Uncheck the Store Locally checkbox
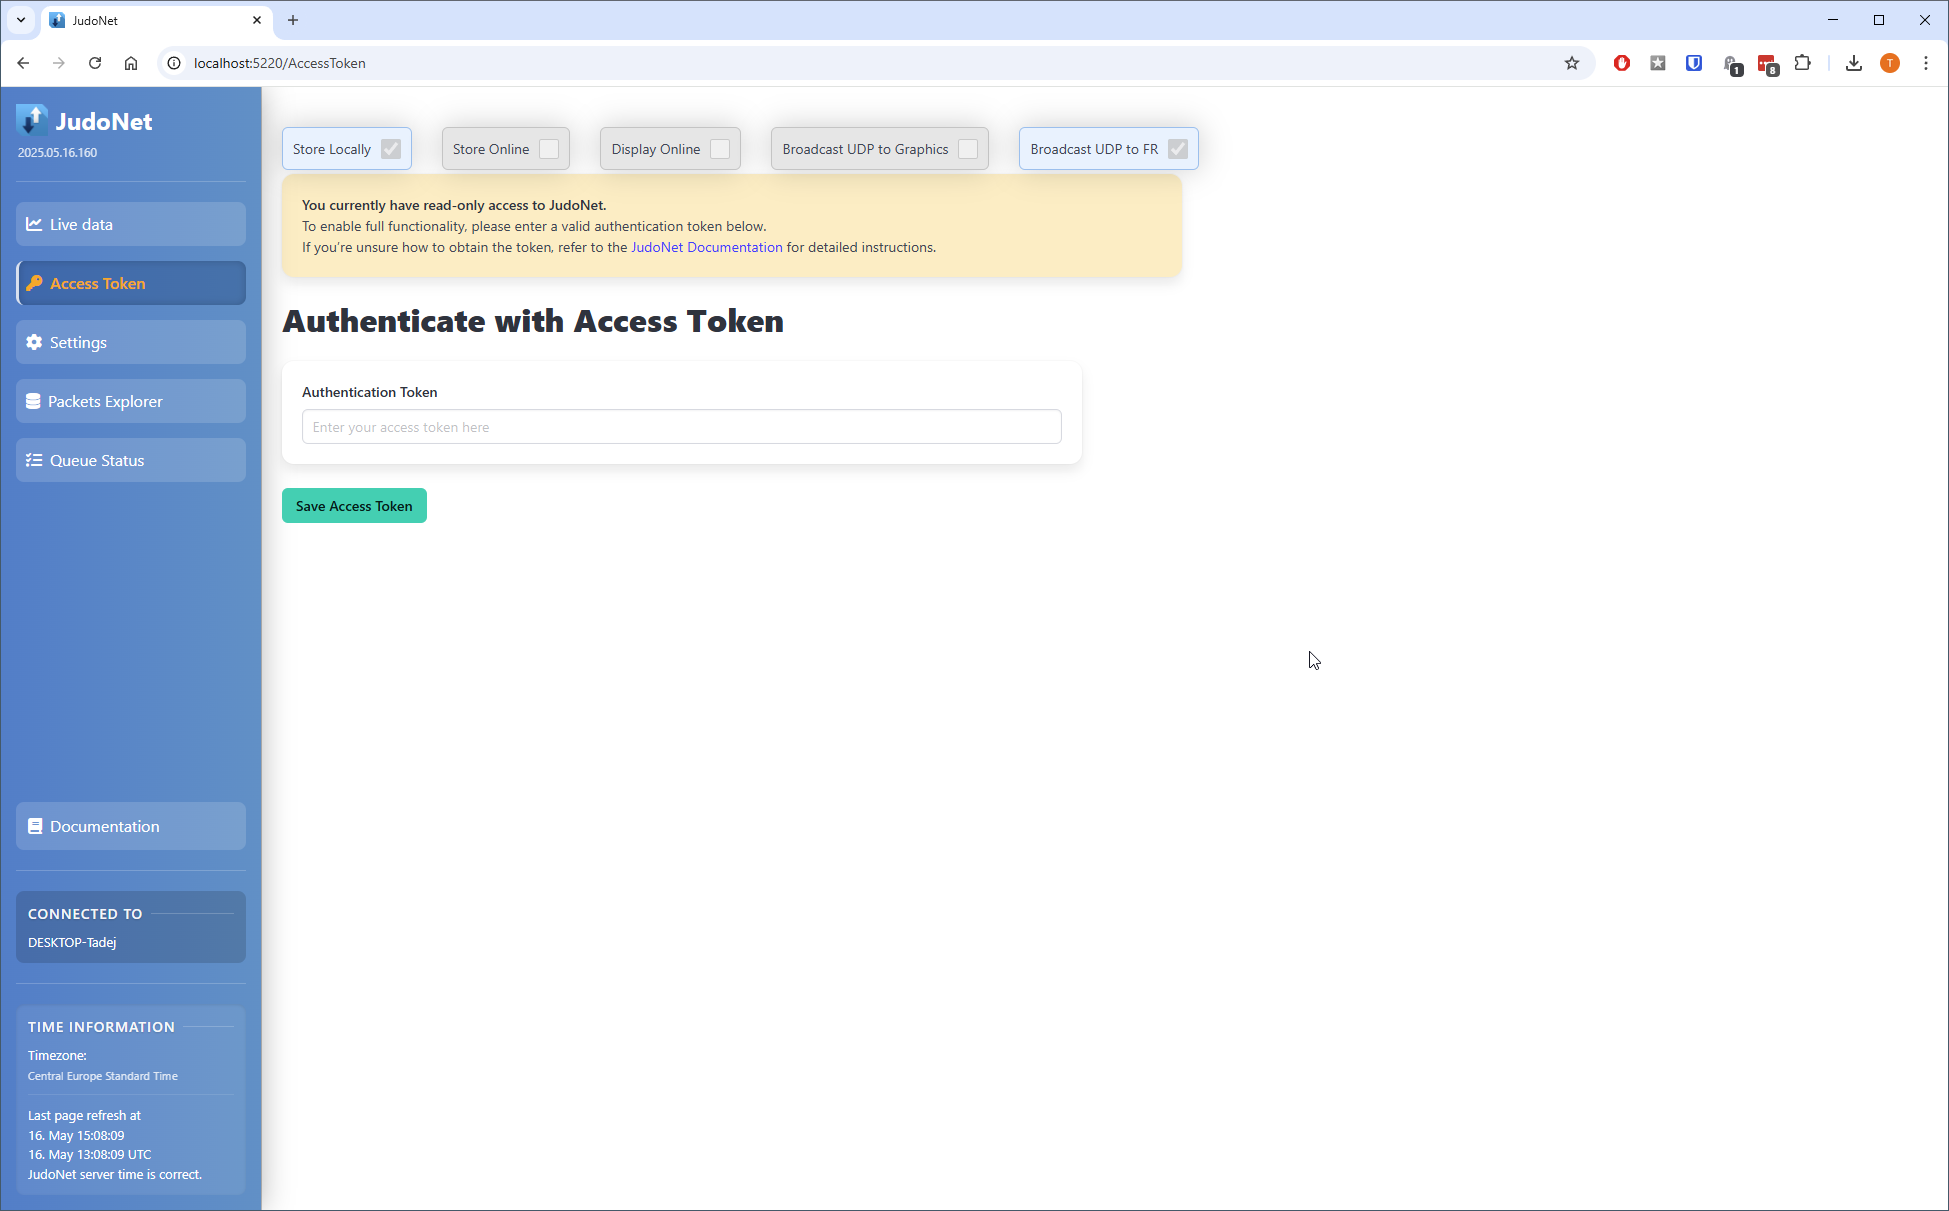Image resolution: width=1949 pixels, height=1211 pixels. [x=390, y=148]
